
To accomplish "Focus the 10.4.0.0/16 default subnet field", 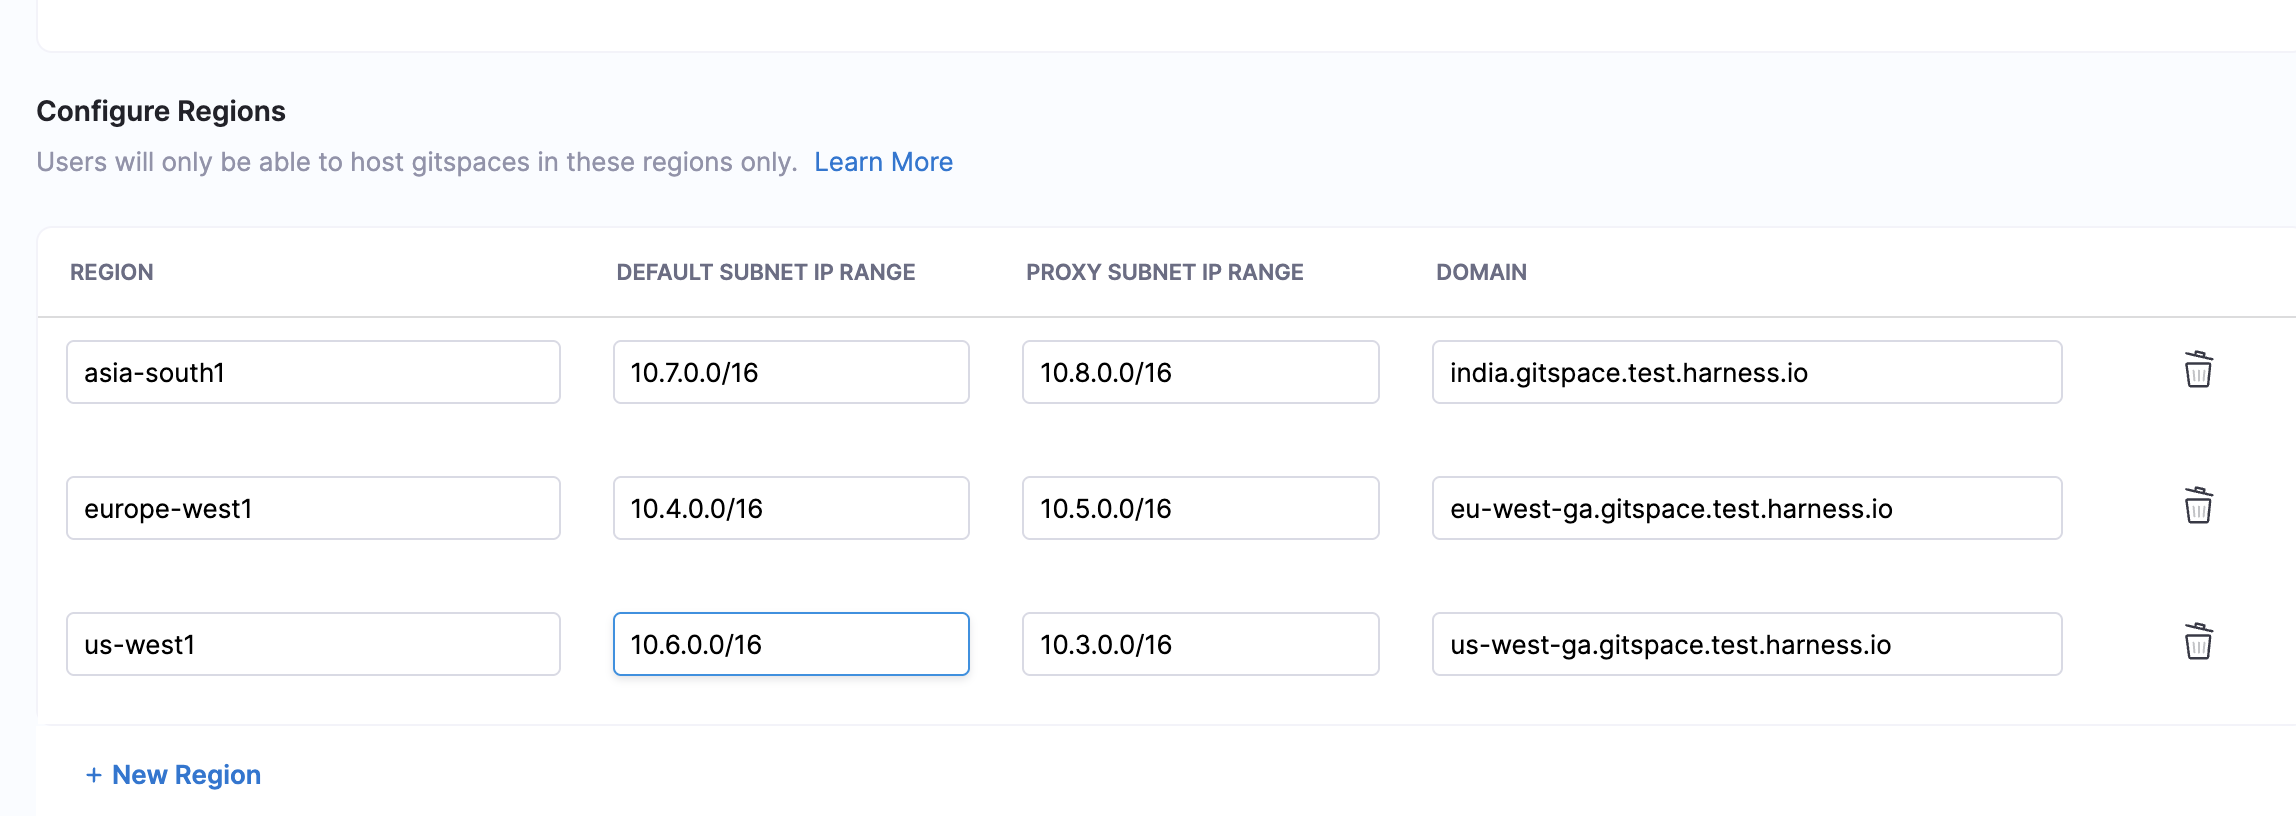I will click(791, 508).
